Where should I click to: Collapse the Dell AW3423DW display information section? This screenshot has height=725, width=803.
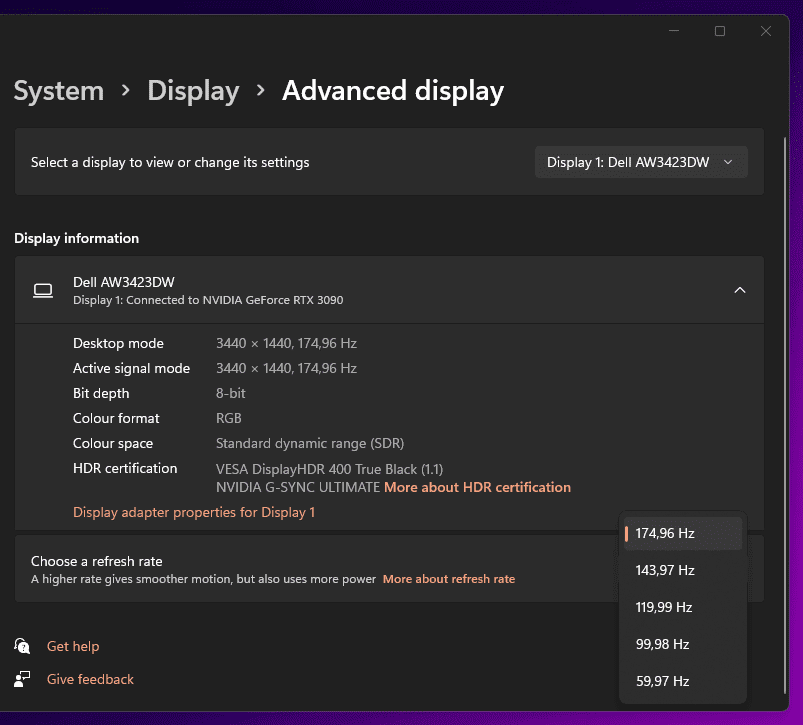(x=739, y=290)
